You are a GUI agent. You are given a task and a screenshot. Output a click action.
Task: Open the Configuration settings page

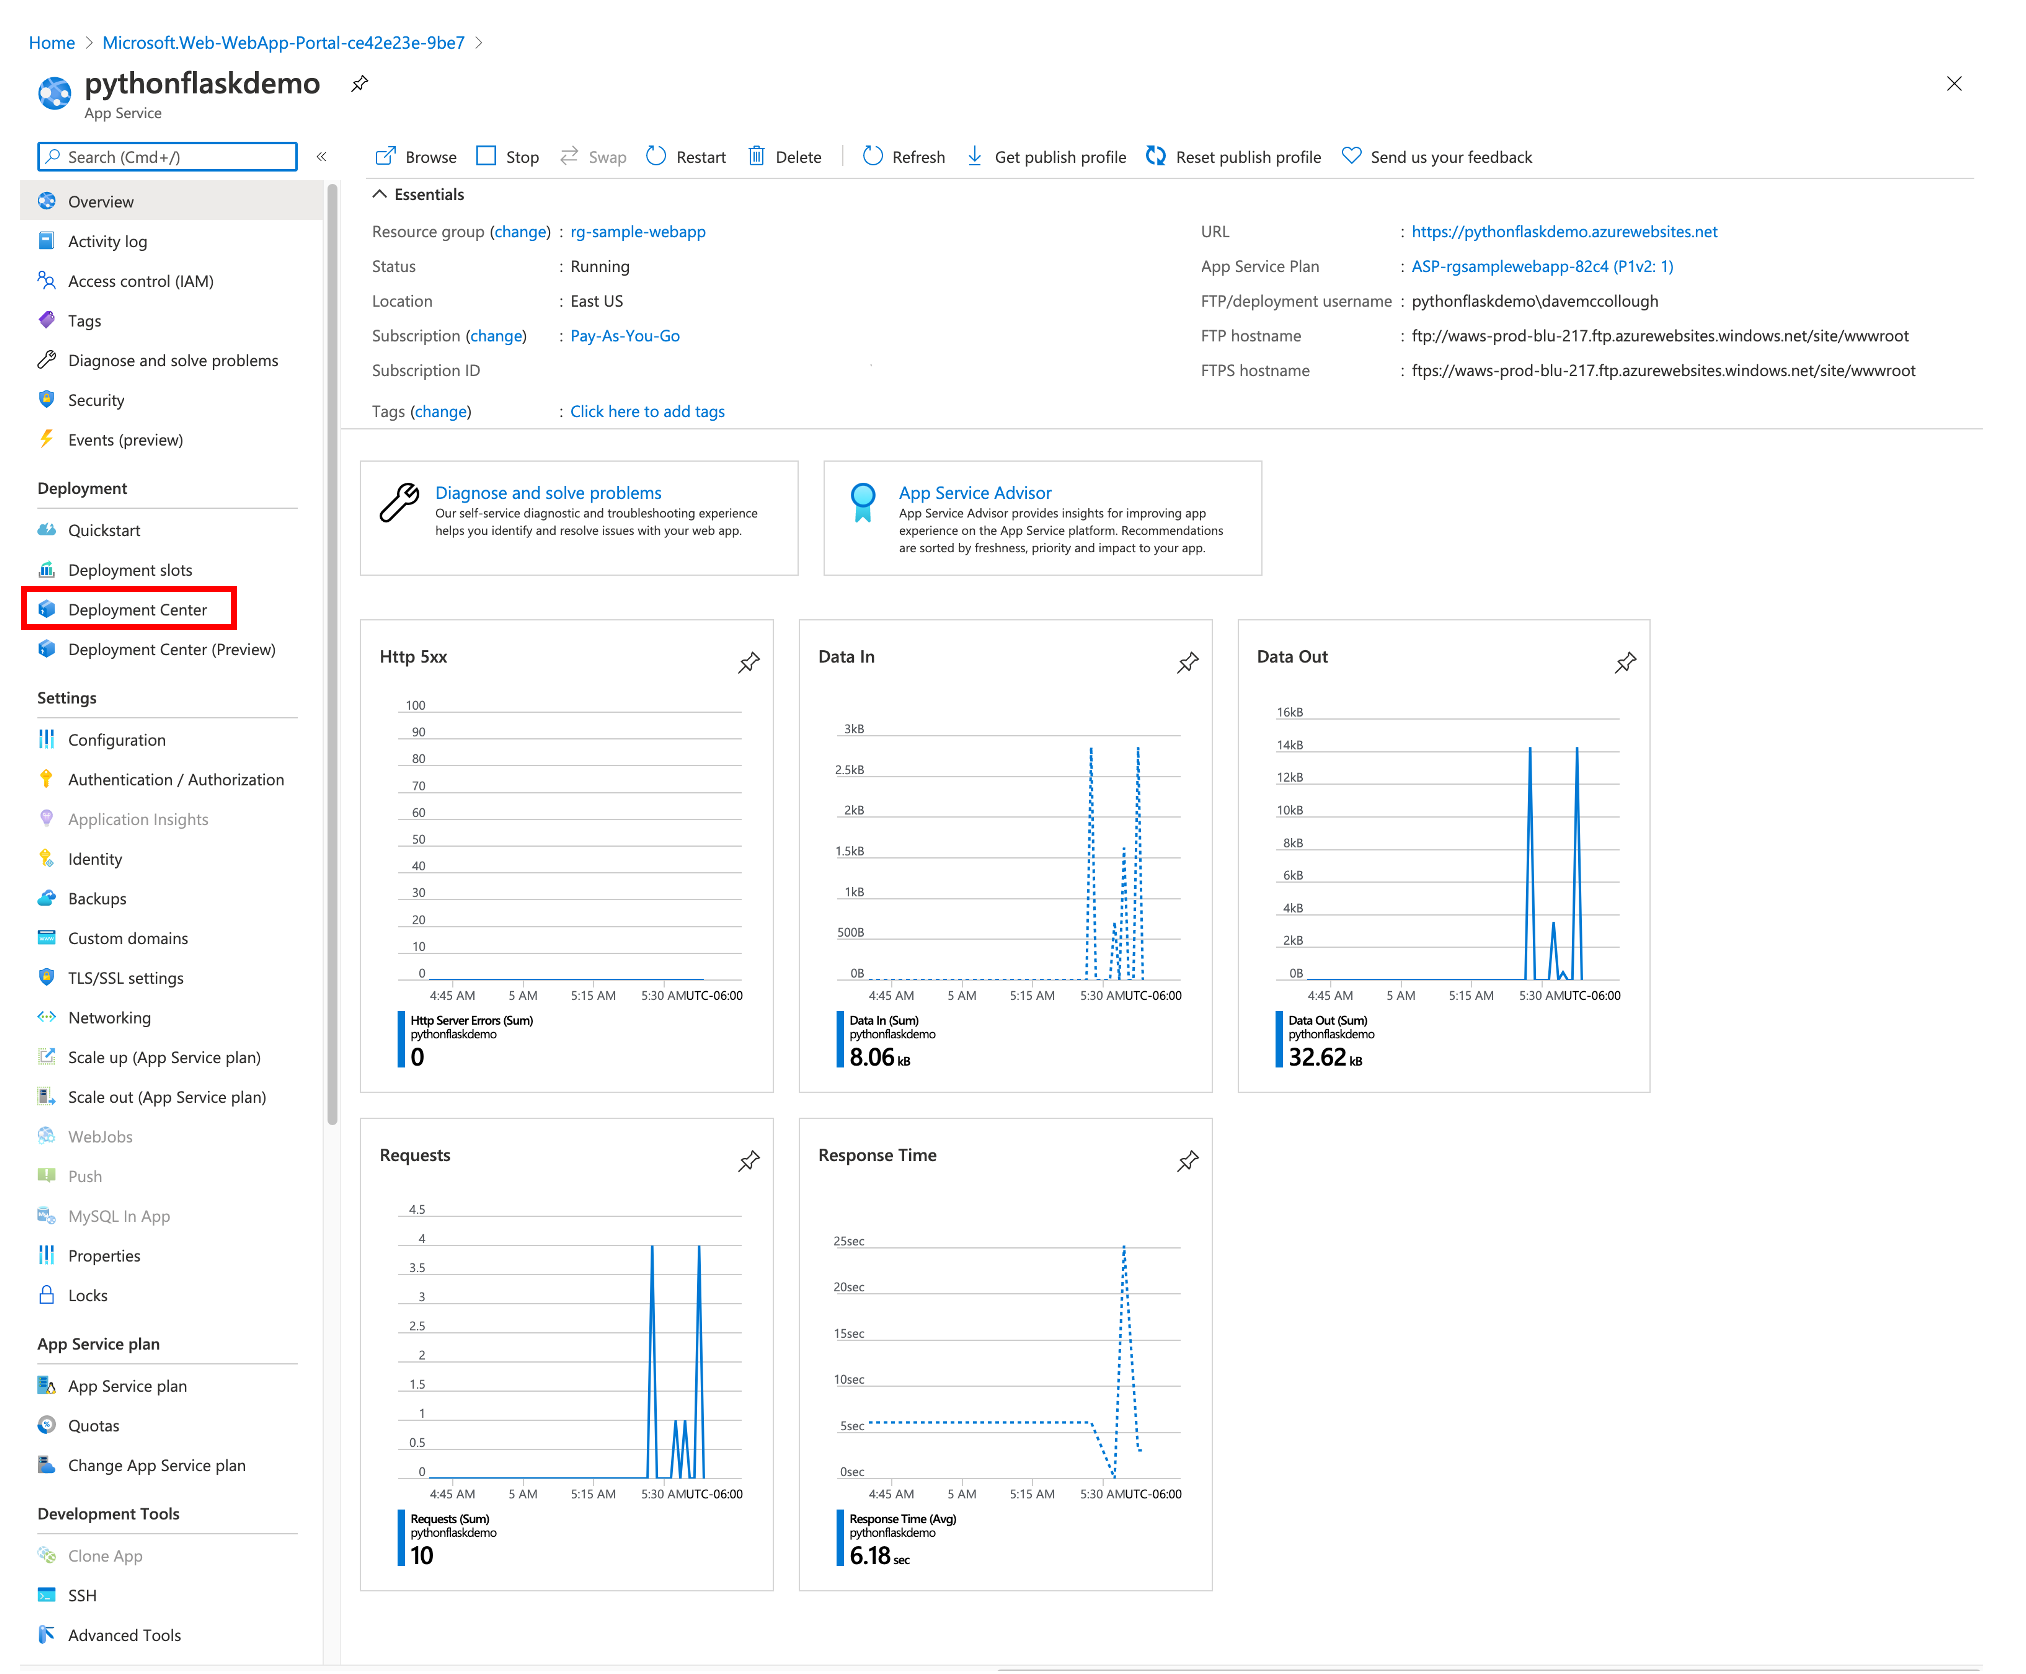click(x=116, y=740)
